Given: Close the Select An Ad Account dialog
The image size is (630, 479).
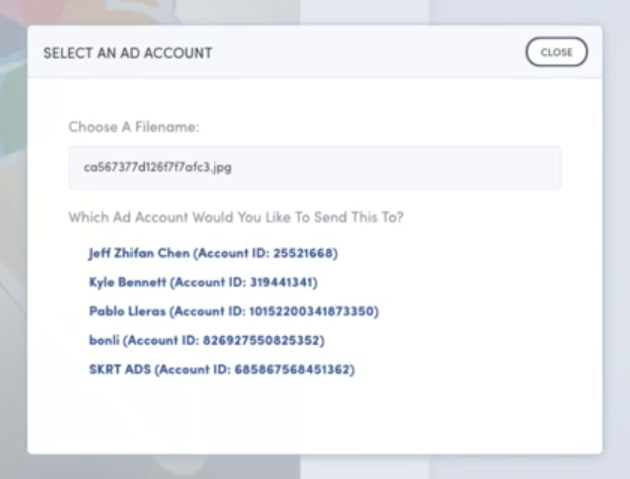Looking at the screenshot, I should click(556, 52).
